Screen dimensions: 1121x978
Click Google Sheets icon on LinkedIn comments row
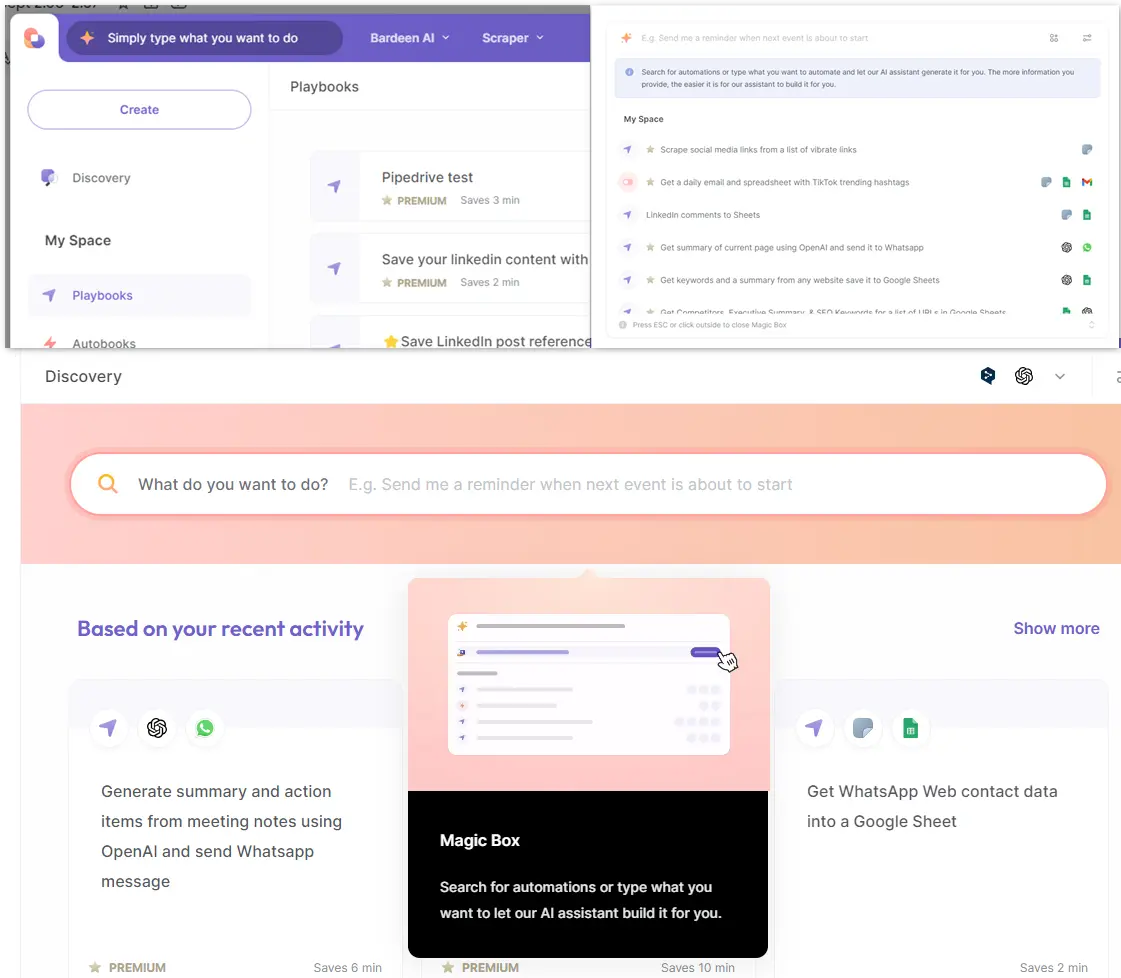click(x=1087, y=214)
